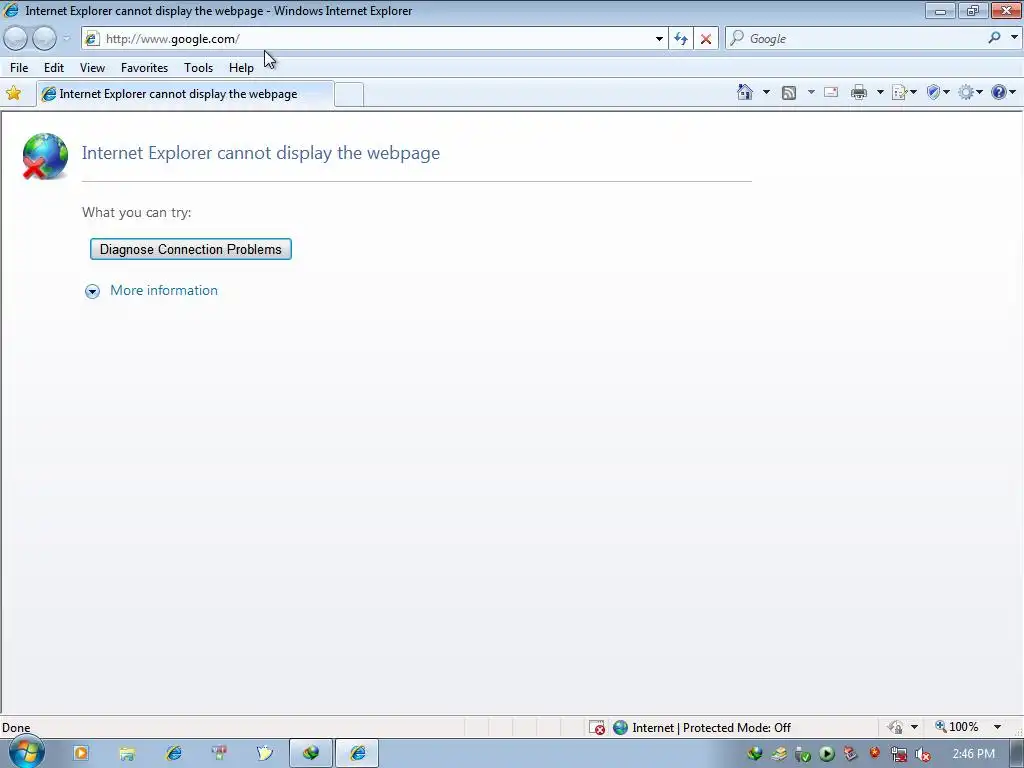The width and height of the screenshot is (1024, 768).
Task: Open Windows Media Player from taskbar
Action: point(80,753)
